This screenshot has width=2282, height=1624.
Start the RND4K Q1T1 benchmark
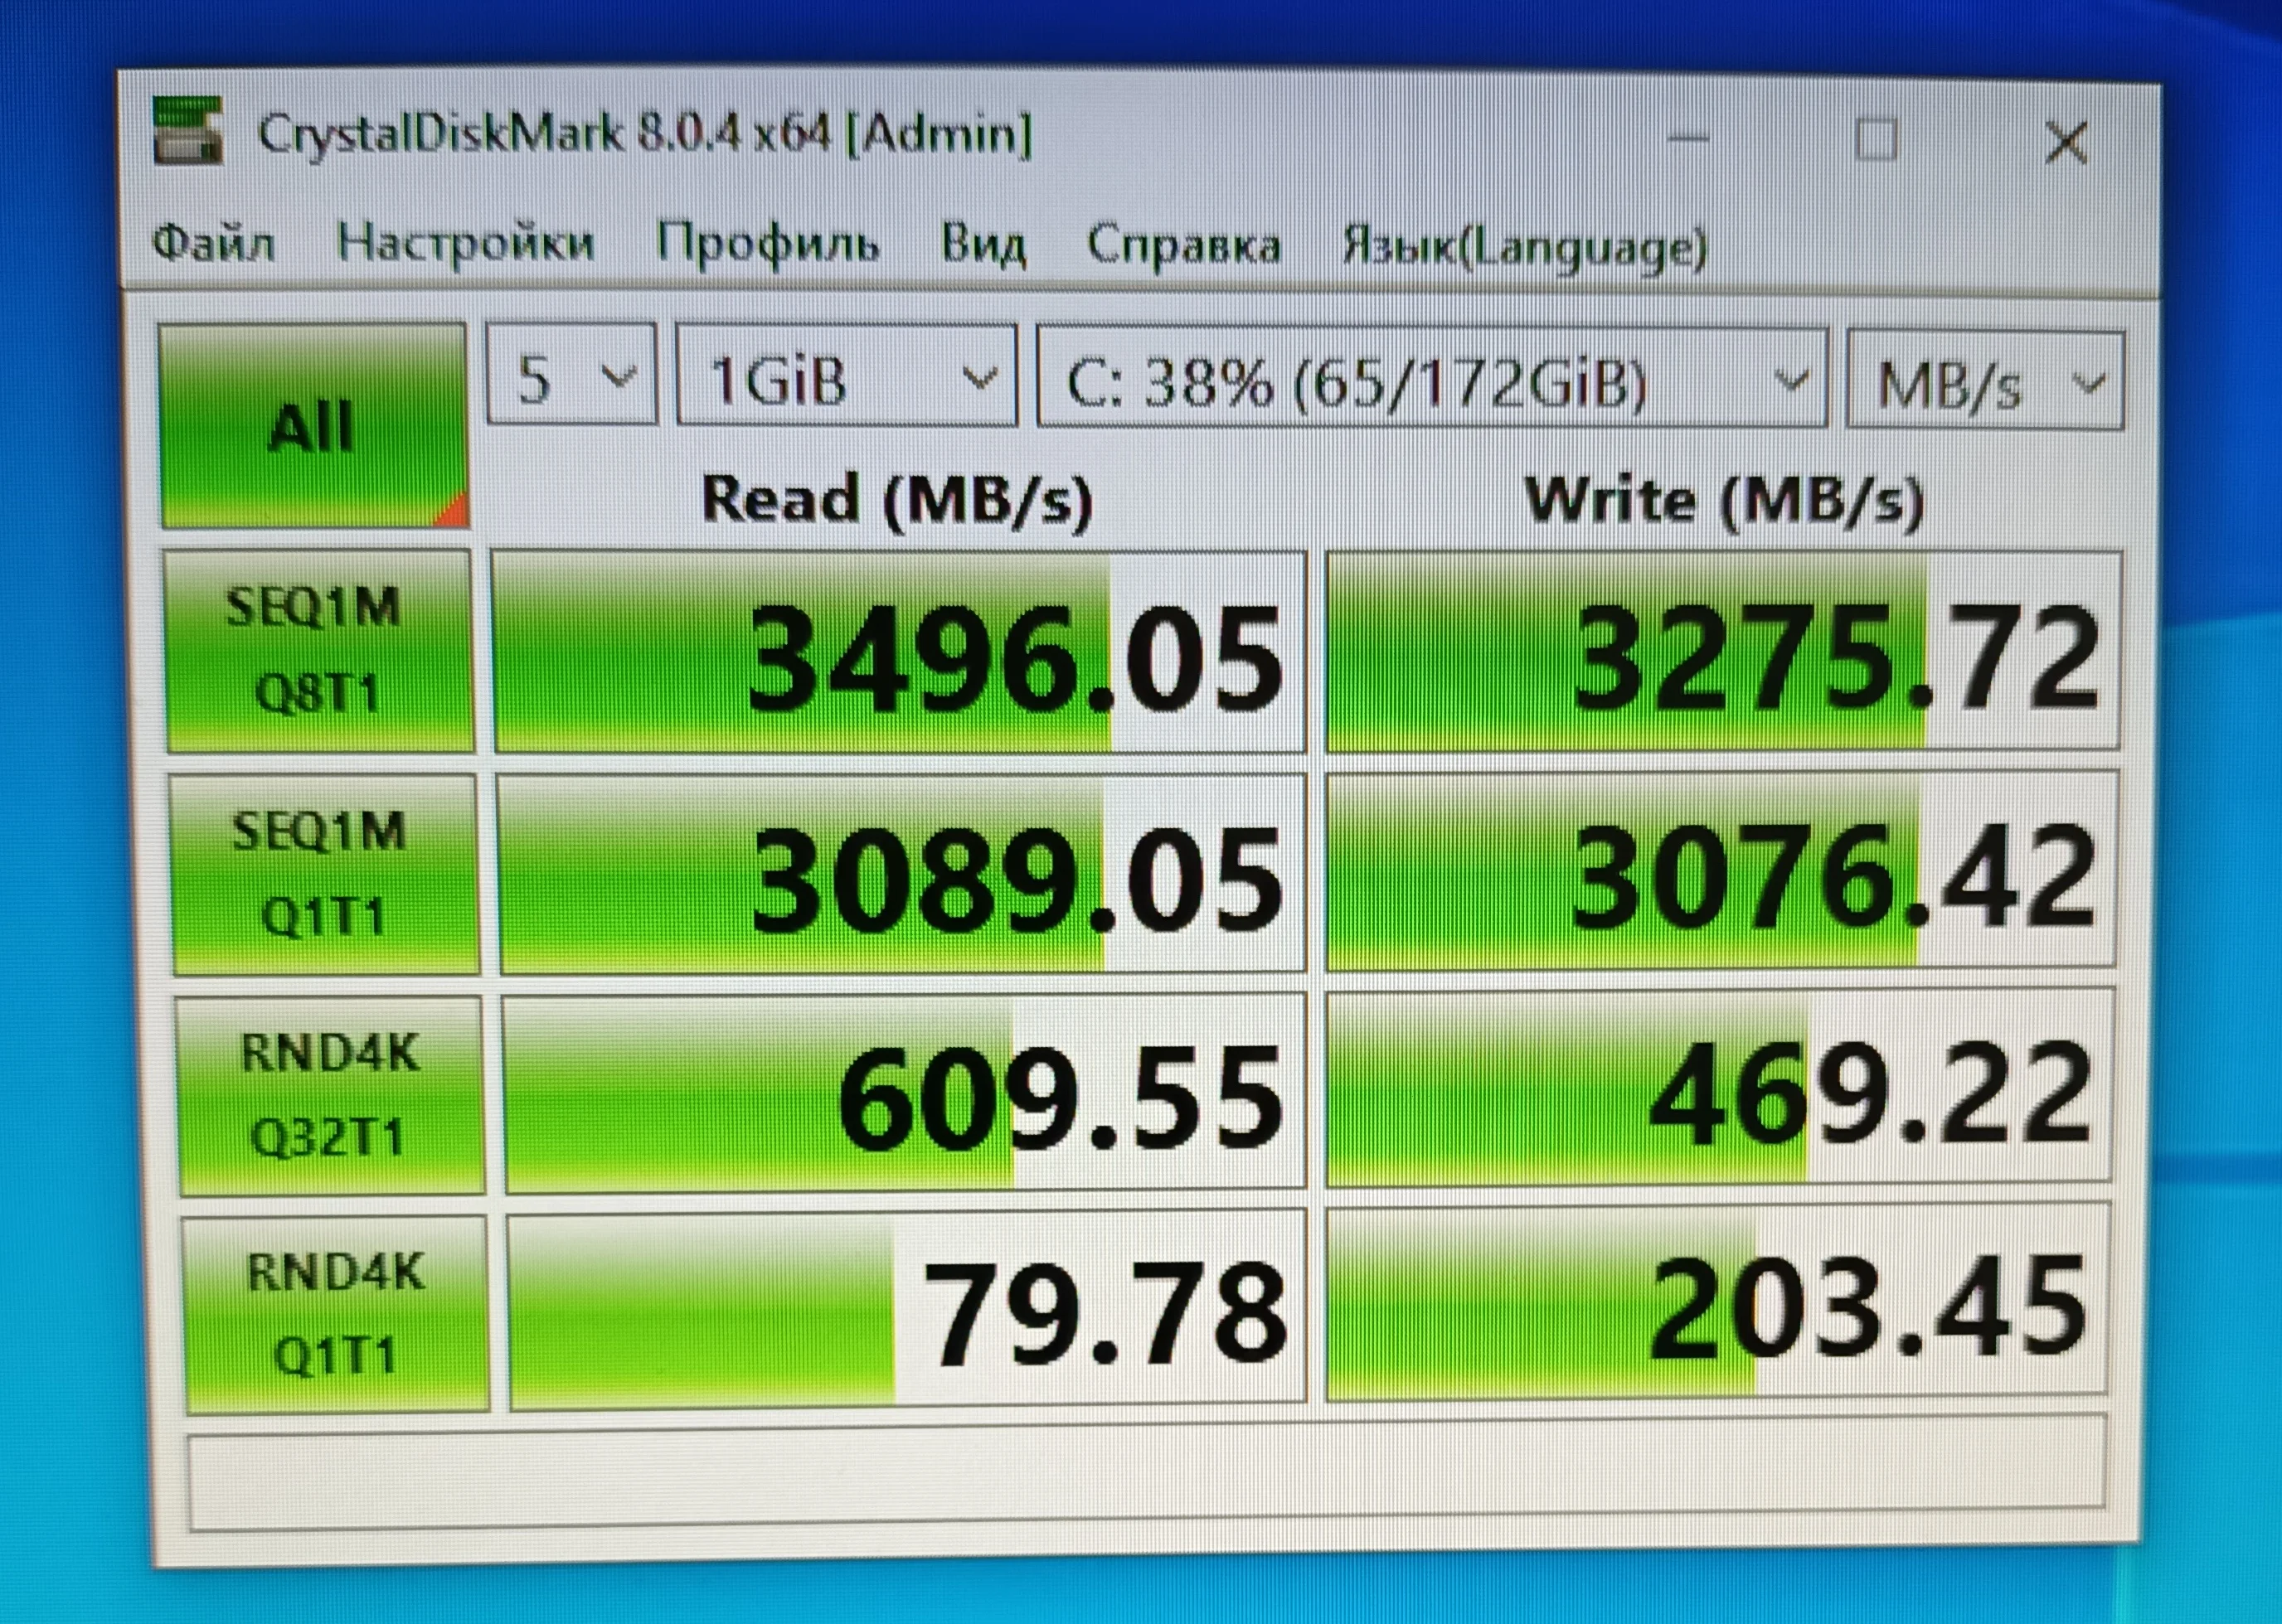coord(336,1314)
